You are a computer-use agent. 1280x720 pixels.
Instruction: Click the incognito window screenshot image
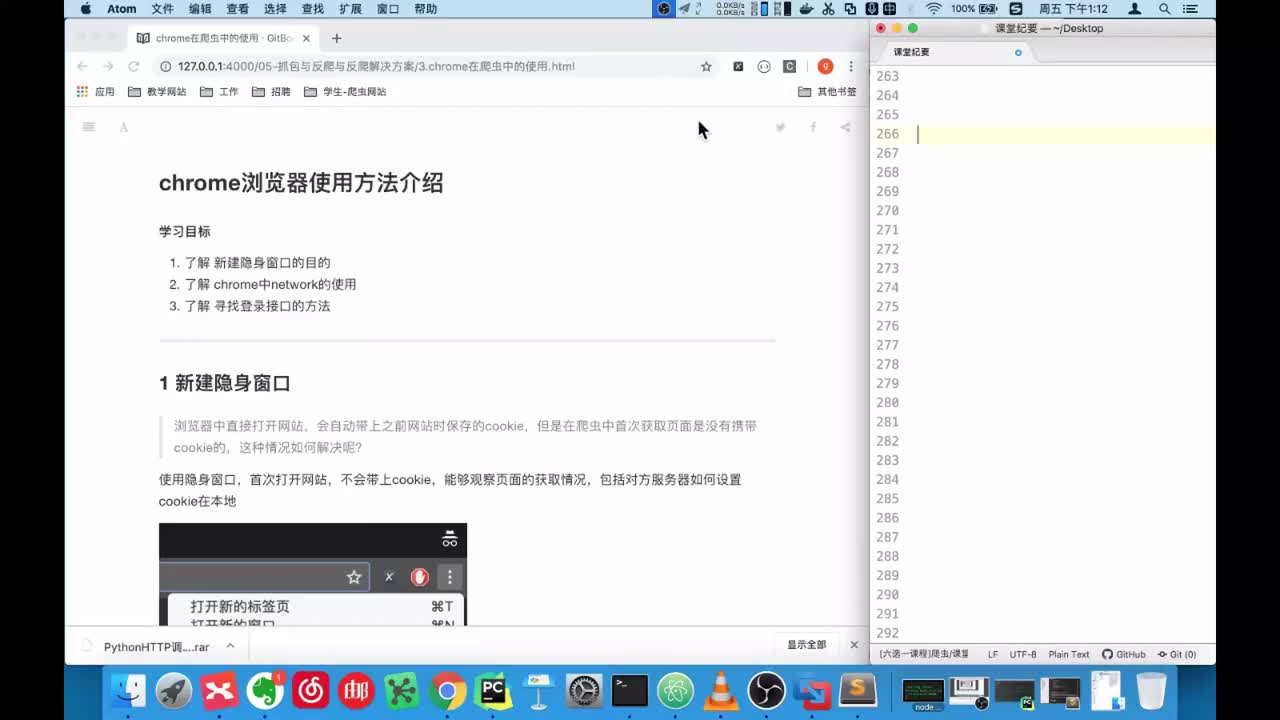click(x=313, y=575)
